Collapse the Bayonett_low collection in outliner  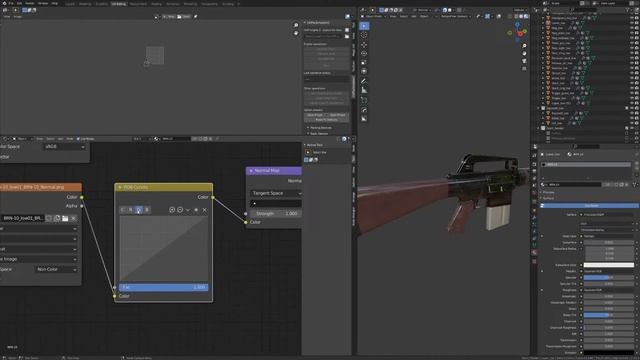539,108
